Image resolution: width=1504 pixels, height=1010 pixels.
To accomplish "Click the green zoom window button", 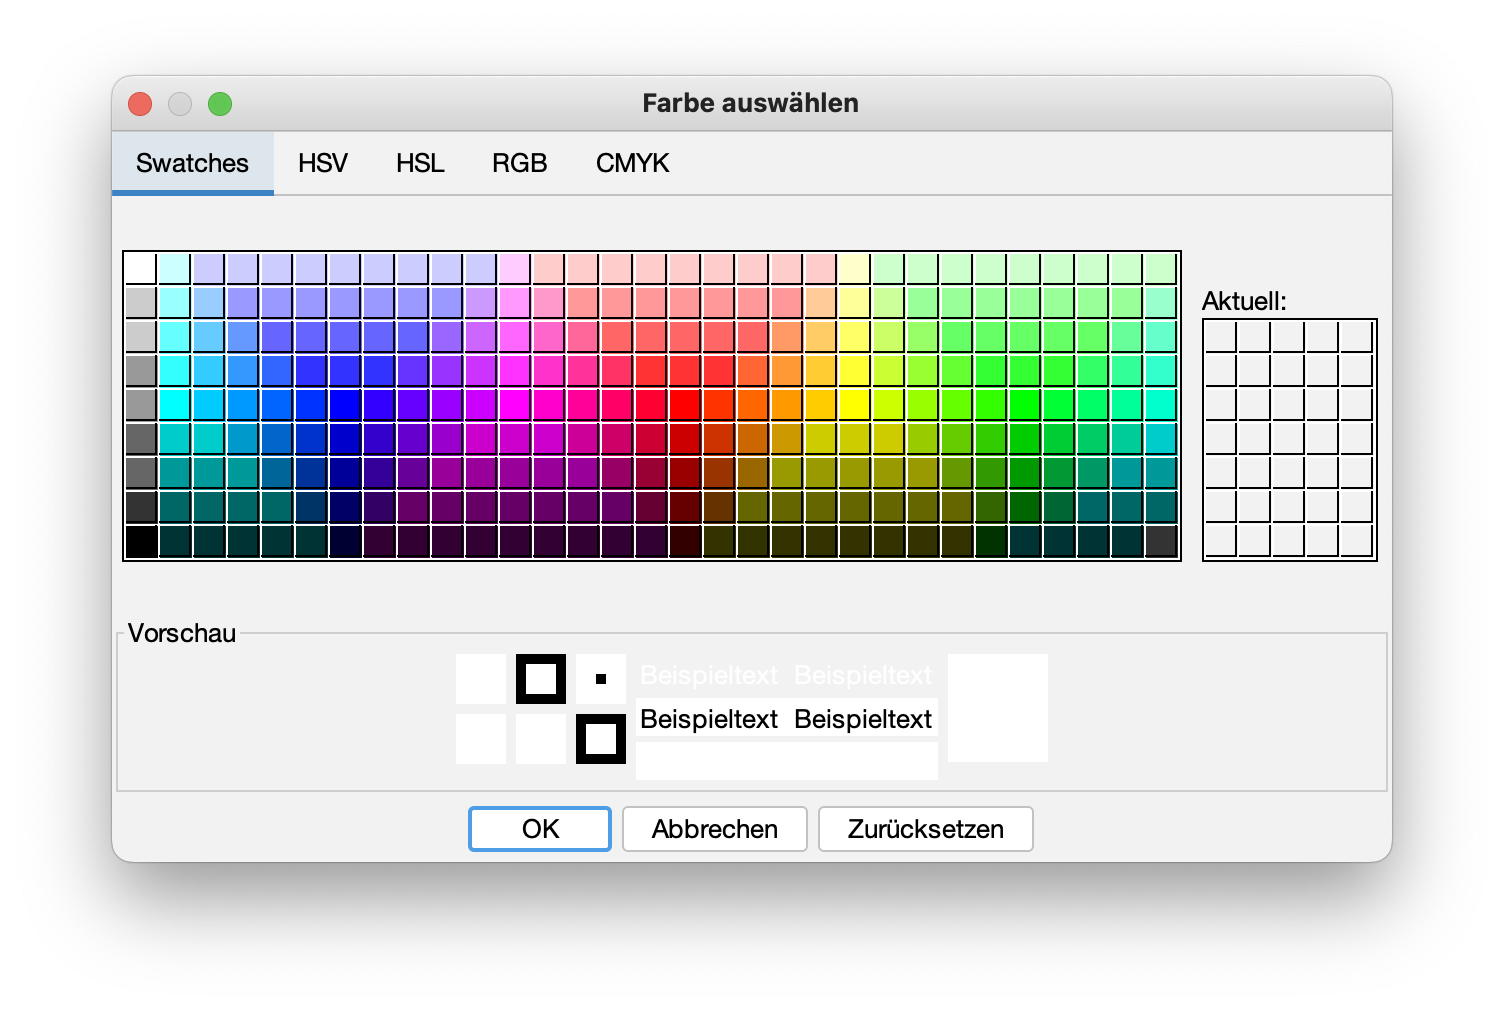I will click(x=220, y=104).
